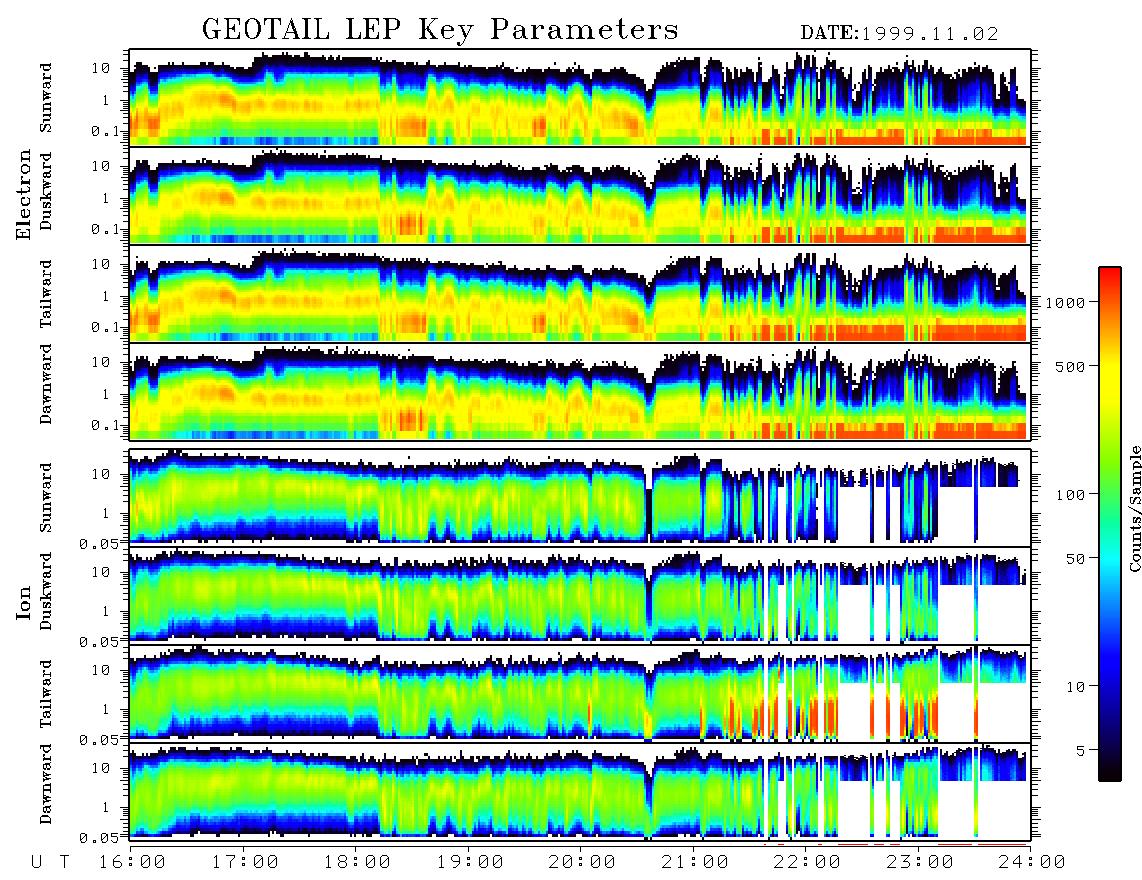Click the 'Counts/Sample' color bar label
This screenshot has width=1142, height=880.
tap(1134, 508)
